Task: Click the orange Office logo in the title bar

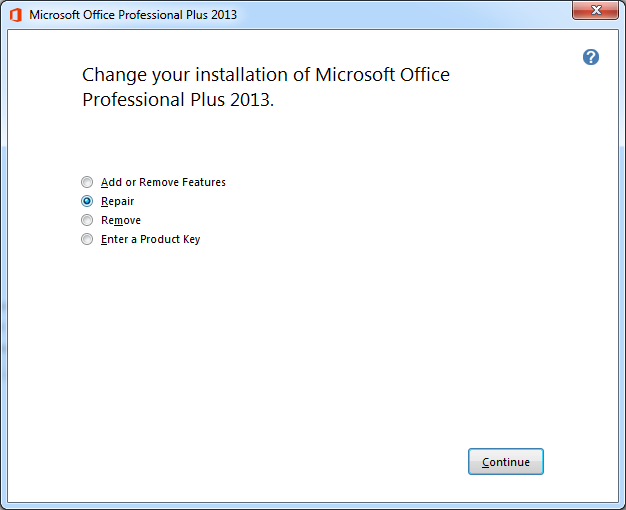Action: (16, 15)
